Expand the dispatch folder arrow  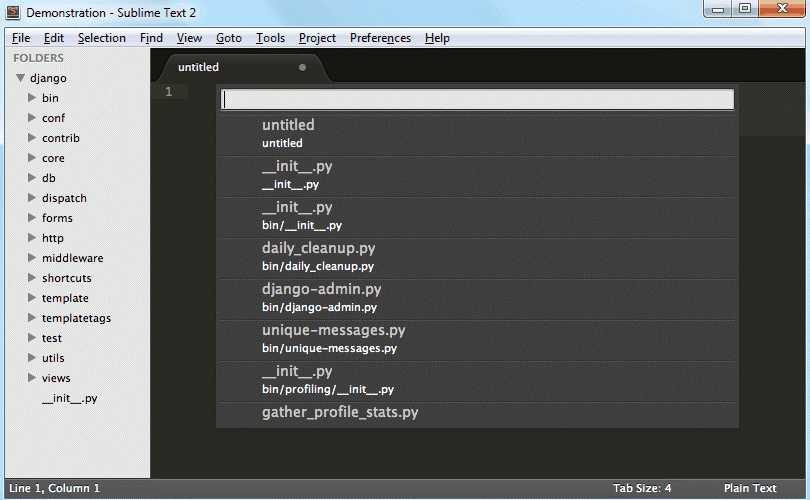(32, 198)
